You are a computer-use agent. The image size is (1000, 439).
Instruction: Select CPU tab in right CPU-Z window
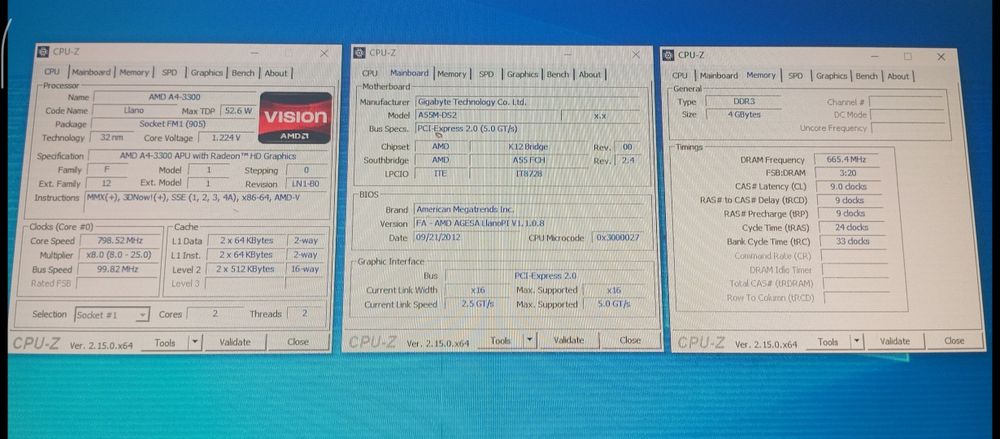pos(680,75)
